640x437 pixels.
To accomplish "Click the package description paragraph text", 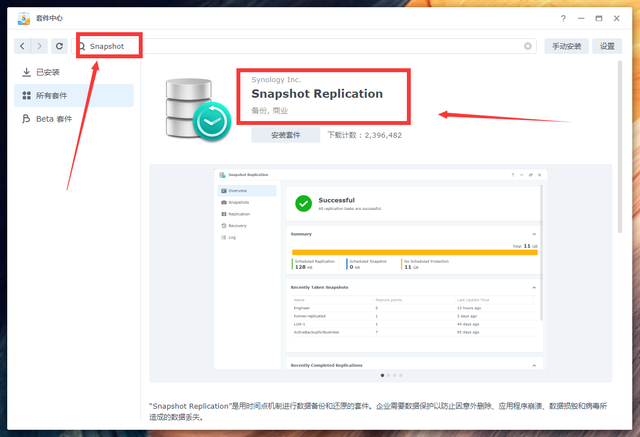I will pos(378,411).
